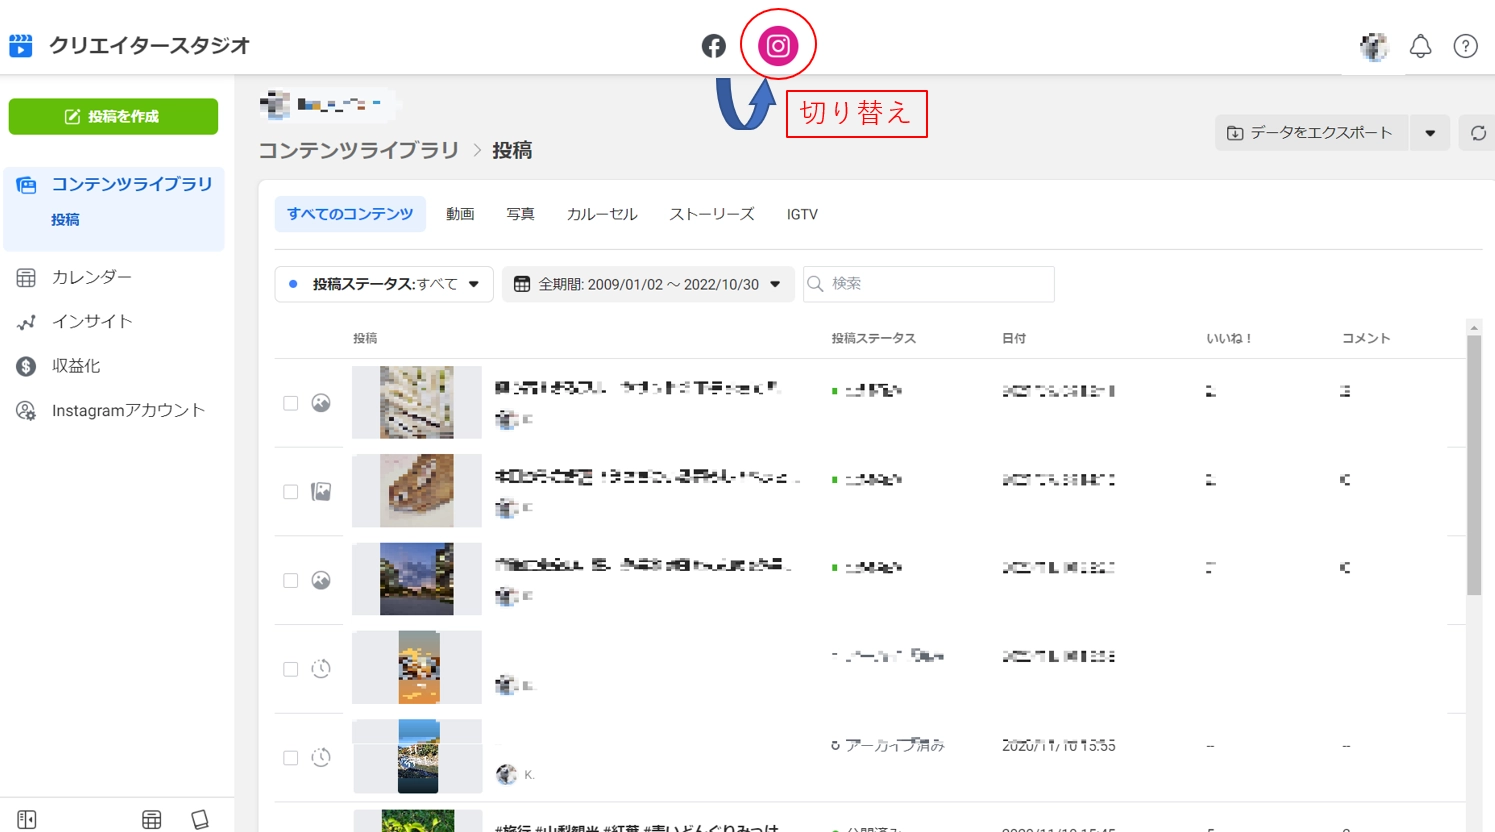Open カレンダー in sidebar
The image size is (1495, 832).
pyautogui.click(x=92, y=277)
